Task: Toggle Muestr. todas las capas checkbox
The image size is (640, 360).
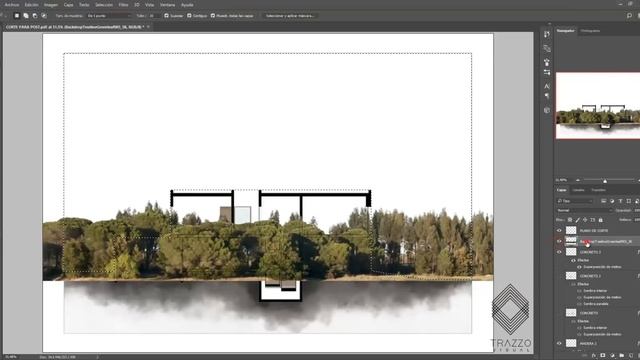Action: pyautogui.click(x=213, y=16)
